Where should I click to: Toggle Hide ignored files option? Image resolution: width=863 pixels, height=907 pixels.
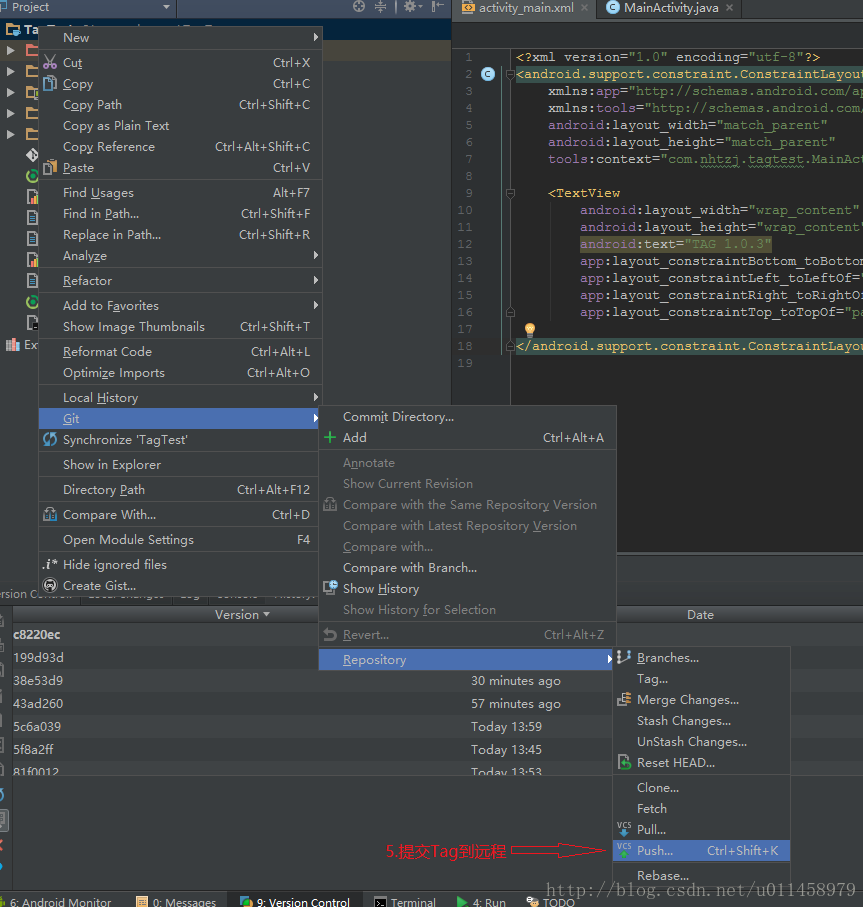click(114, 564)
